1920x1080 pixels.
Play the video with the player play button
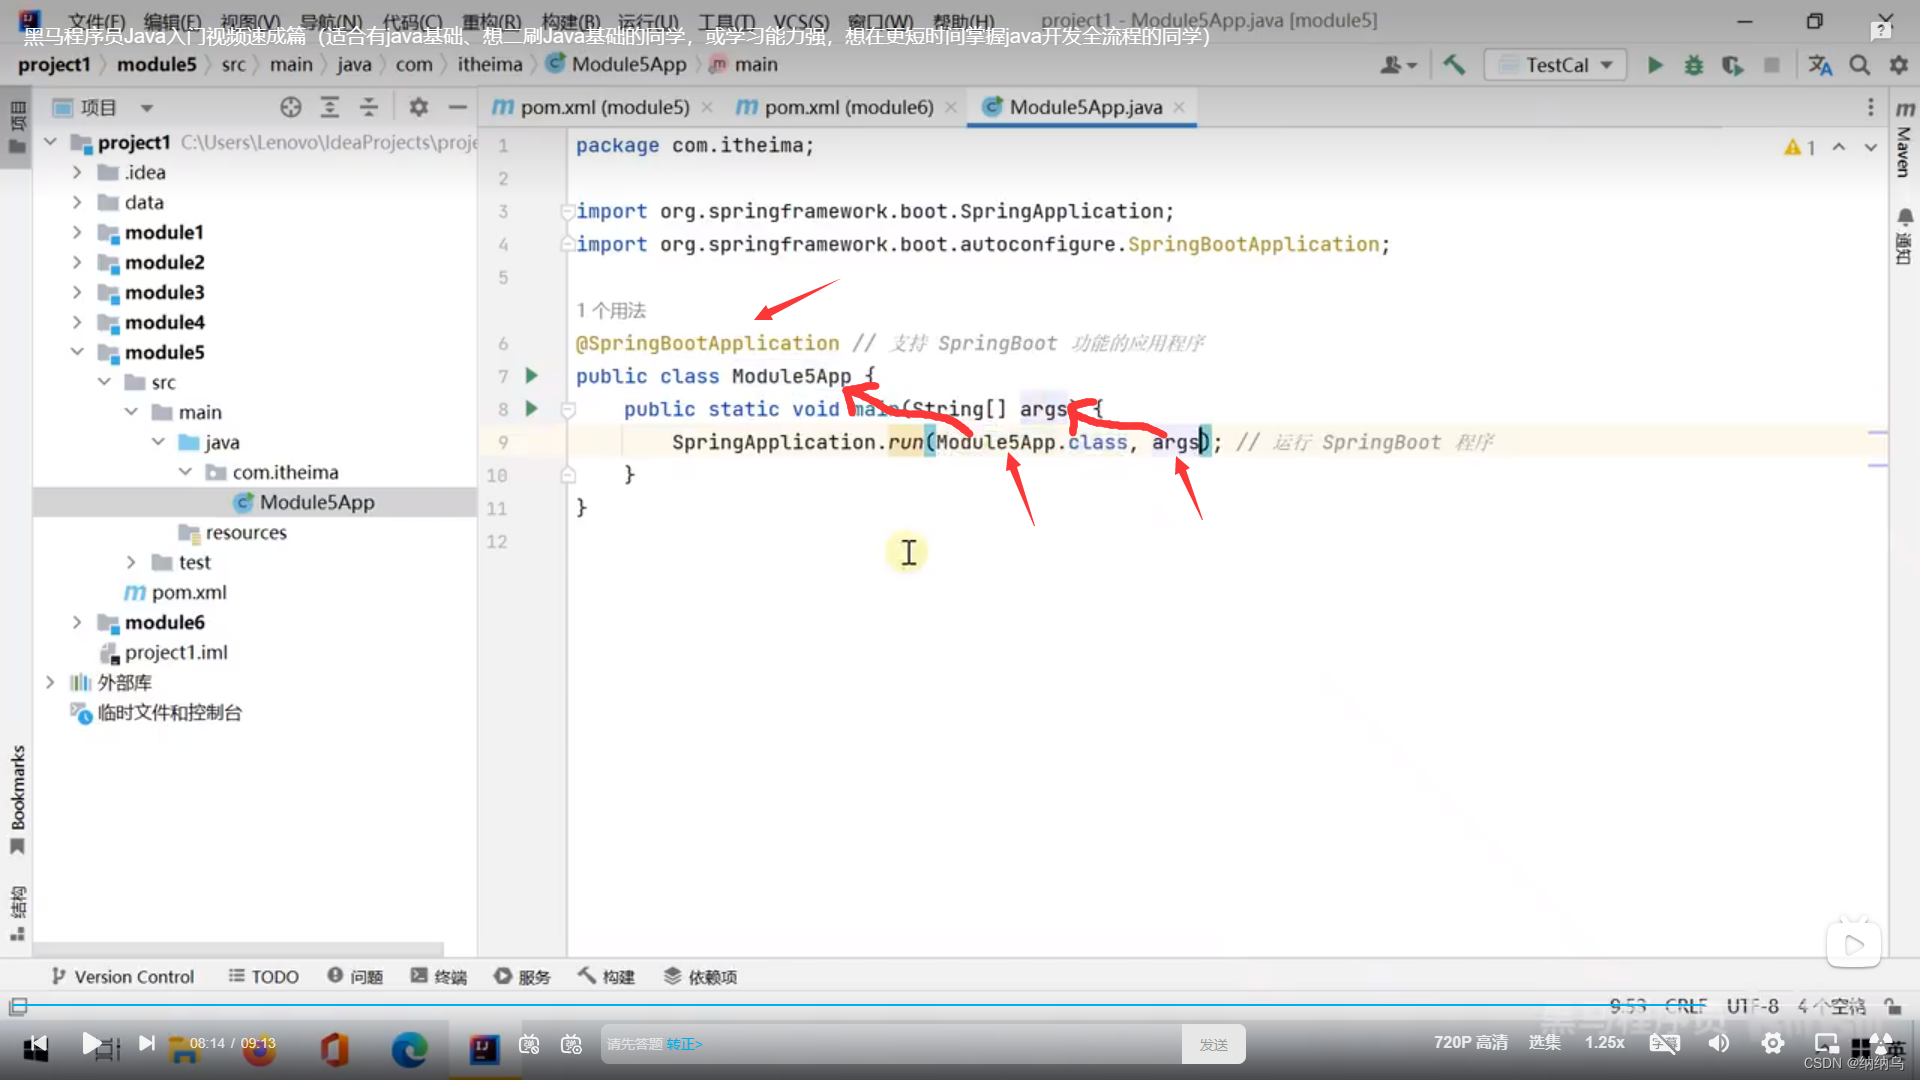91,1044
